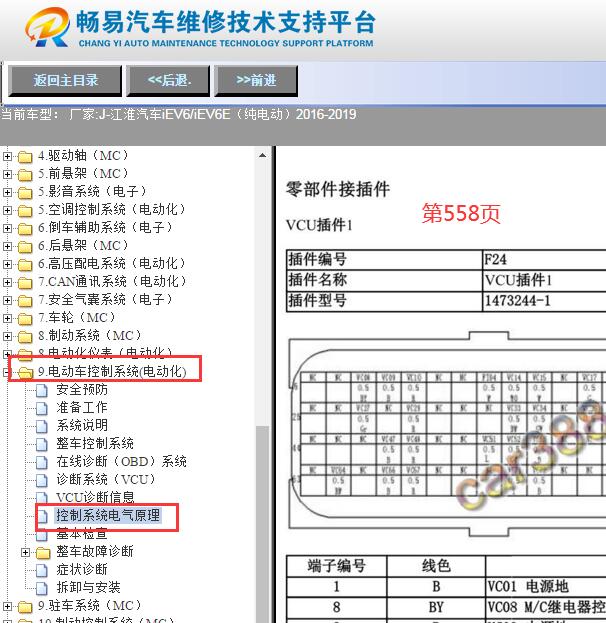Click page icon beside 诊断系统（VCU）
606x623 pixels.
(42, 480)
